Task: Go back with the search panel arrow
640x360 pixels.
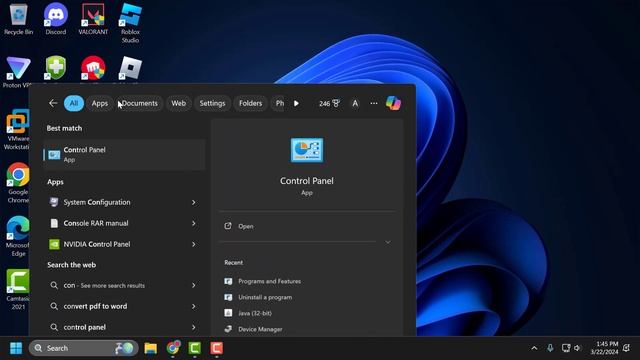Action: 53,103
